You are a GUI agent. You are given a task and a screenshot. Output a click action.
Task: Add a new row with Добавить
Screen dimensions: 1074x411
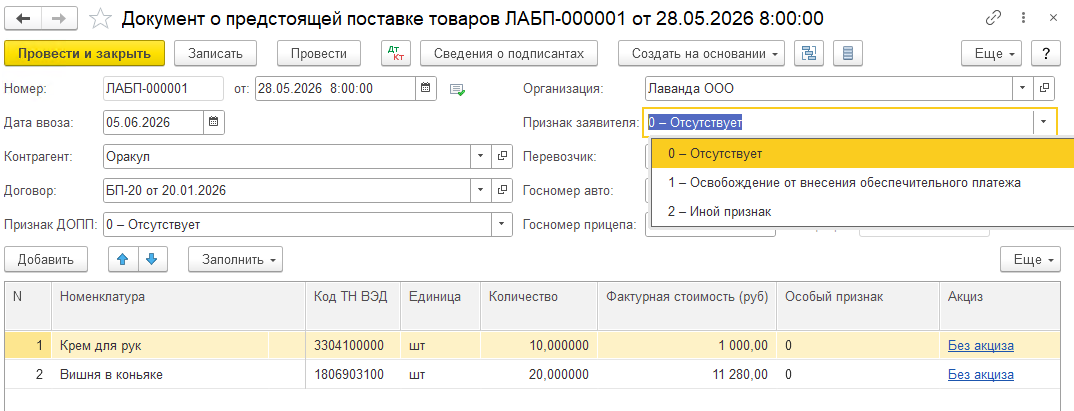click(x=45, y=260)
